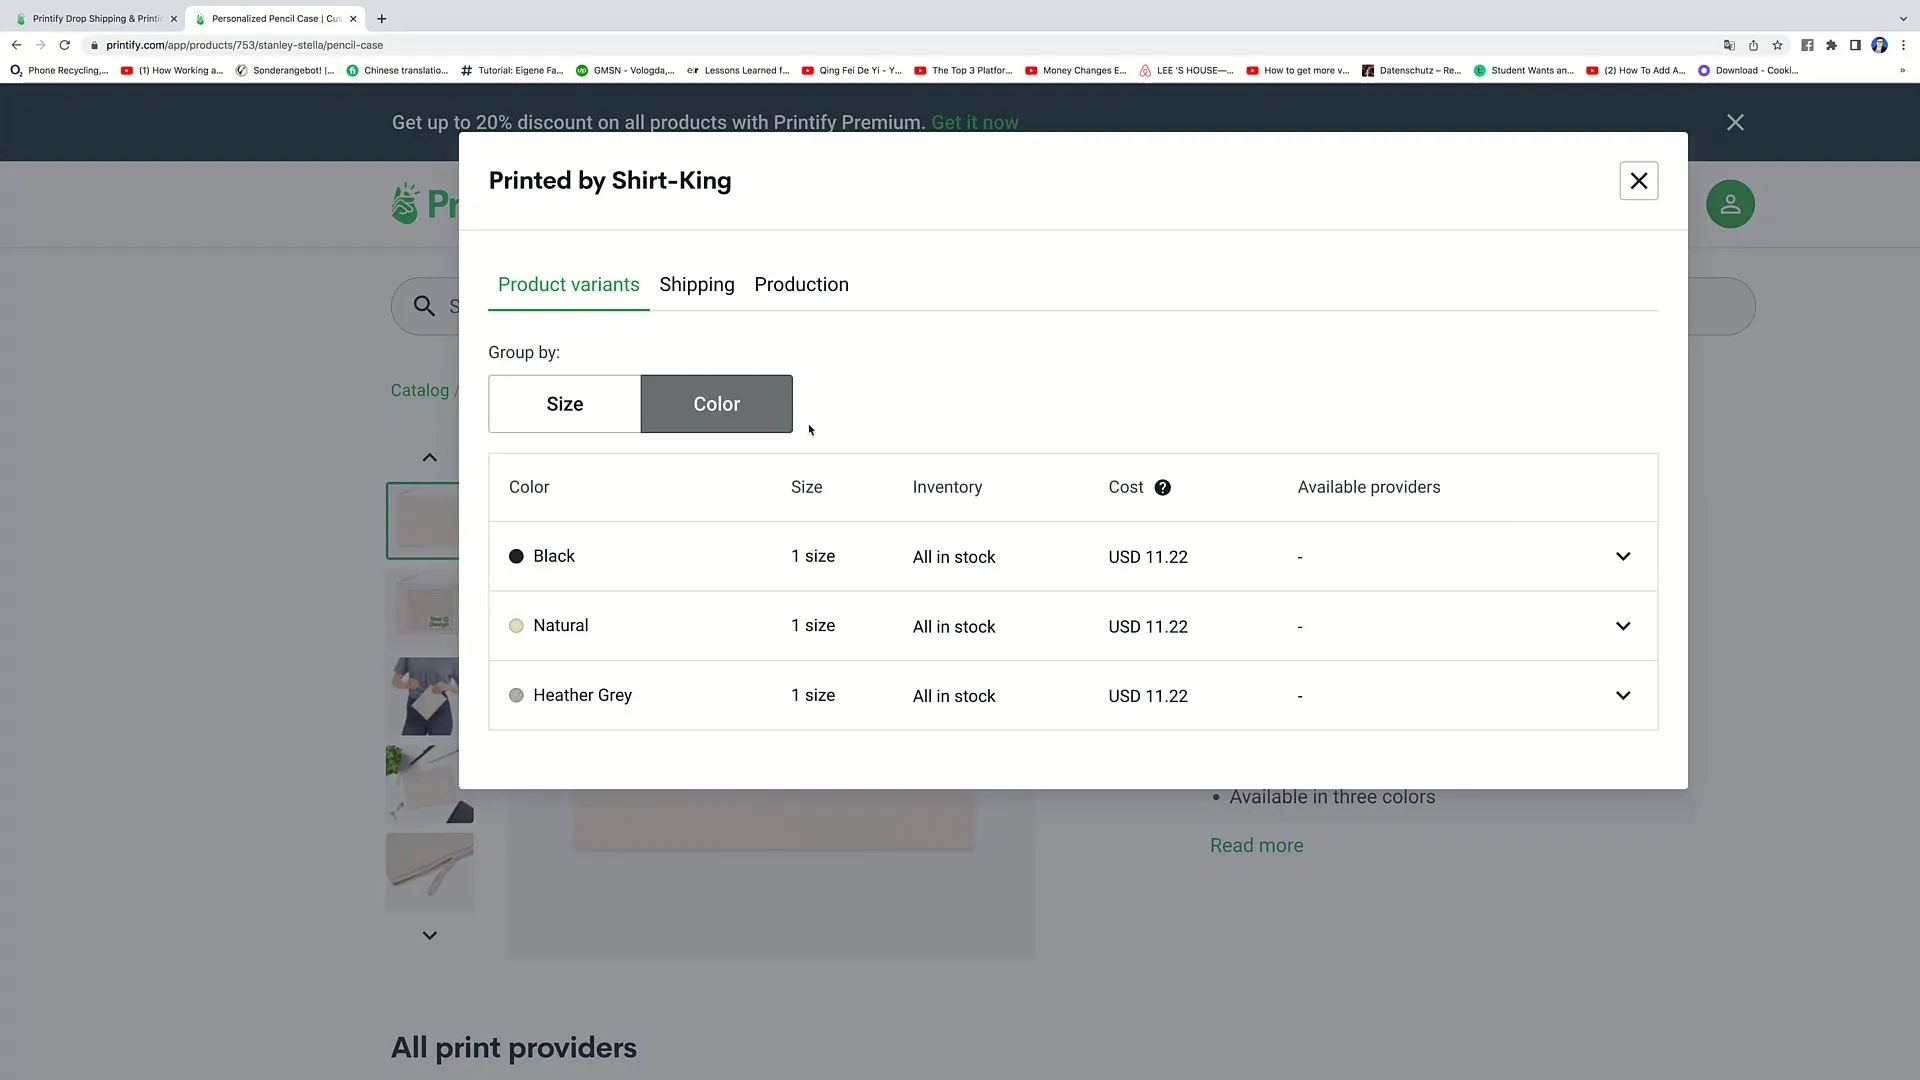Screen dimensions: 1920x1080
Task: Click the share page icon in address bar
Action: (x=1753, y=45)
